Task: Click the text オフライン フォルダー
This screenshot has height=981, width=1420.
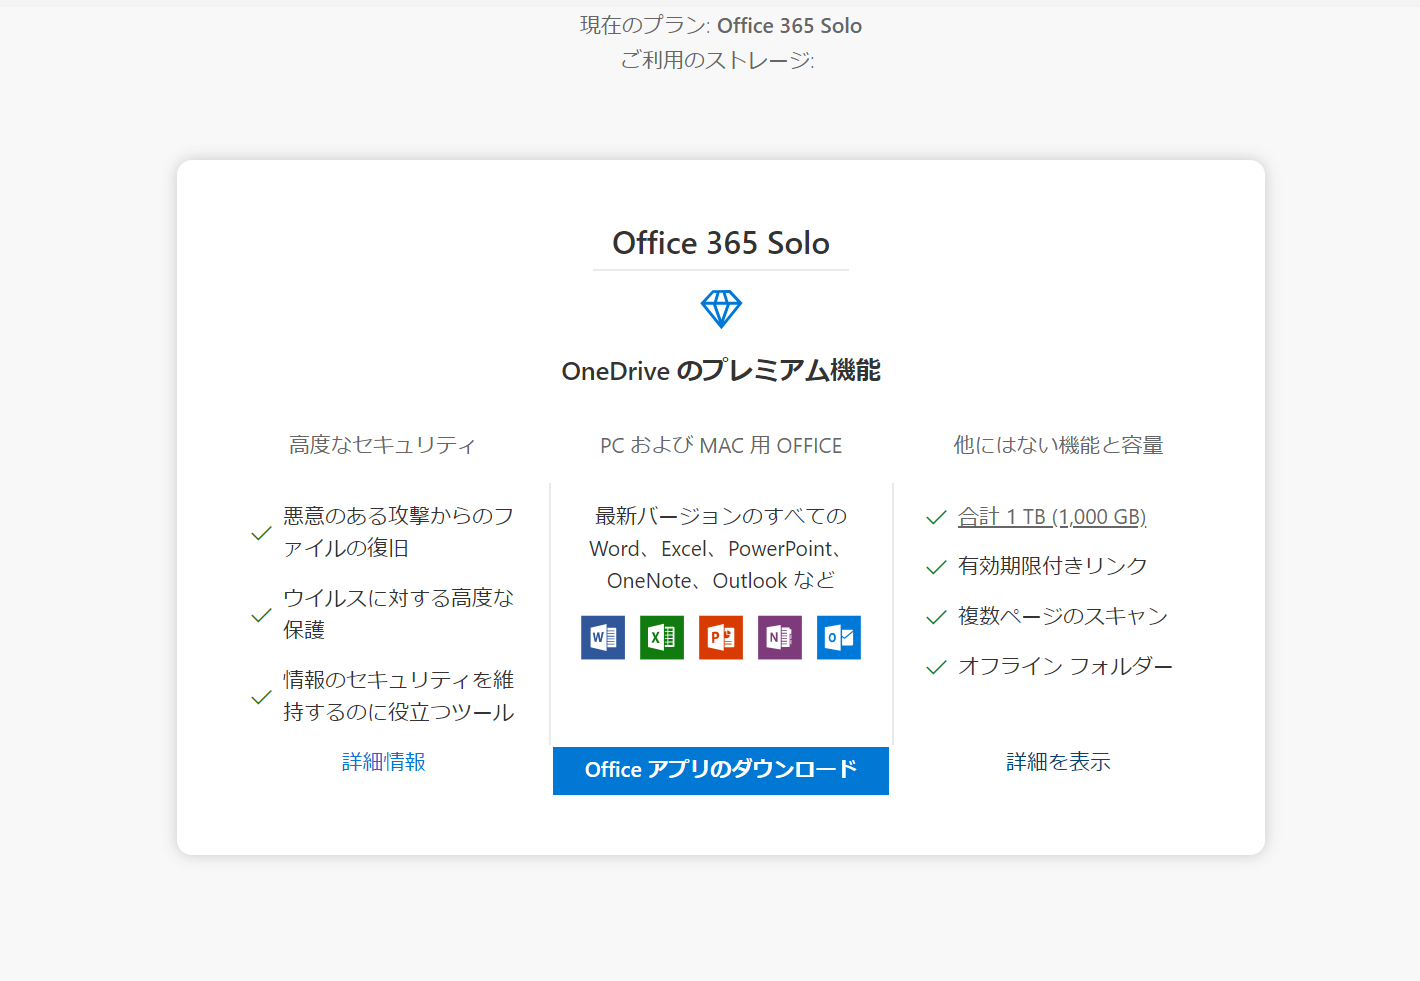Action: point(1065,666)
